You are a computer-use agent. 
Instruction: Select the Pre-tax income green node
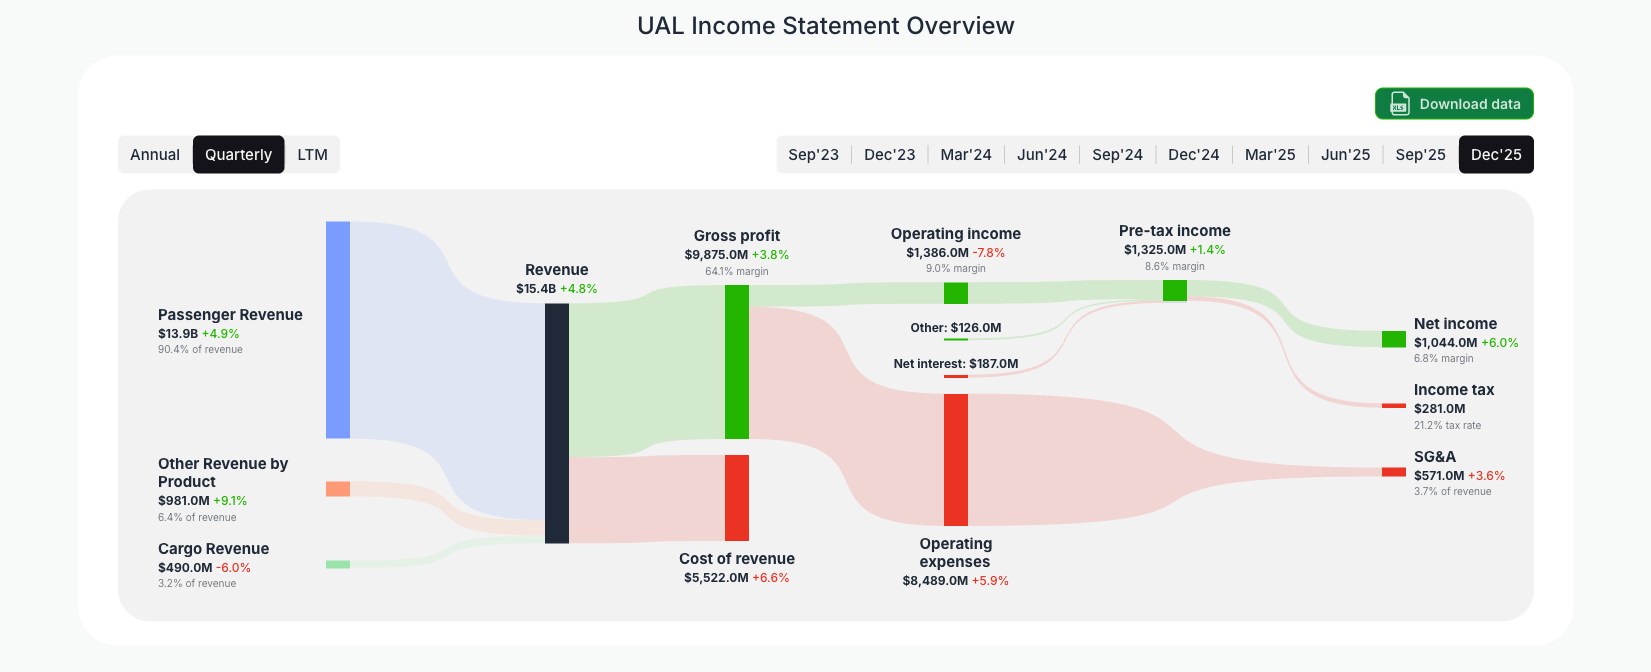(x=1175, y=289)
